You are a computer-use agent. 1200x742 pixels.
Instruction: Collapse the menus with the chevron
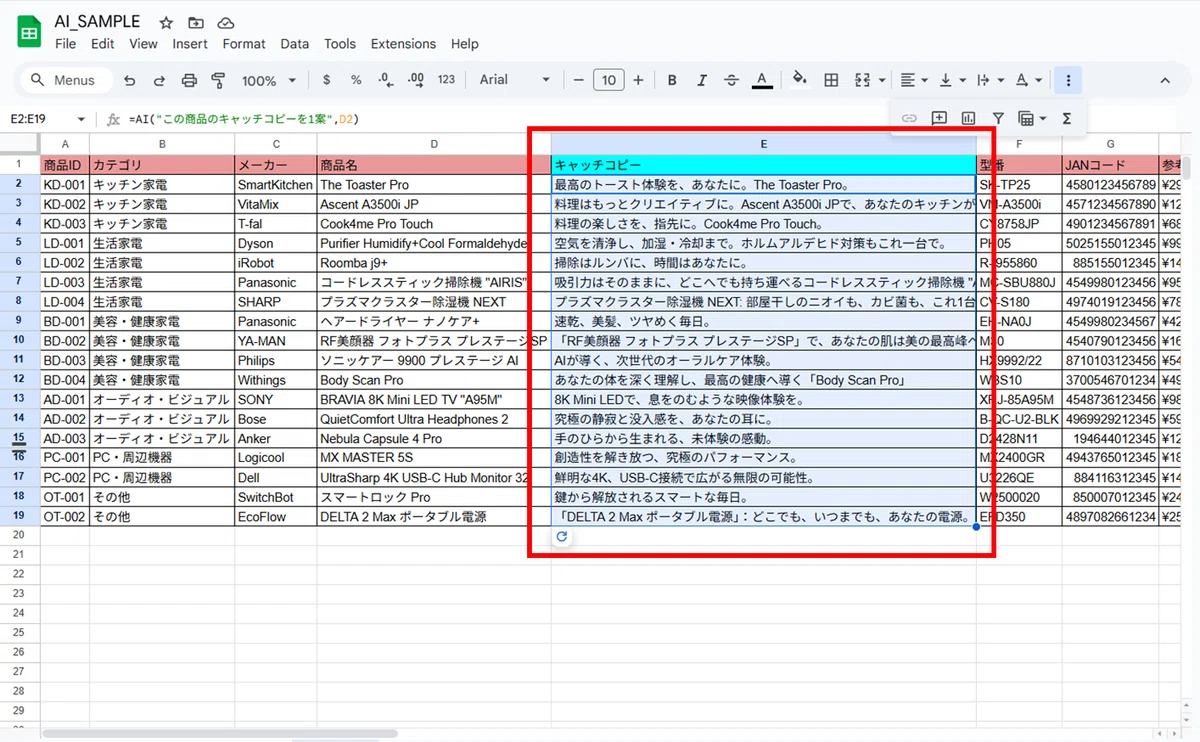(1165, 80)
